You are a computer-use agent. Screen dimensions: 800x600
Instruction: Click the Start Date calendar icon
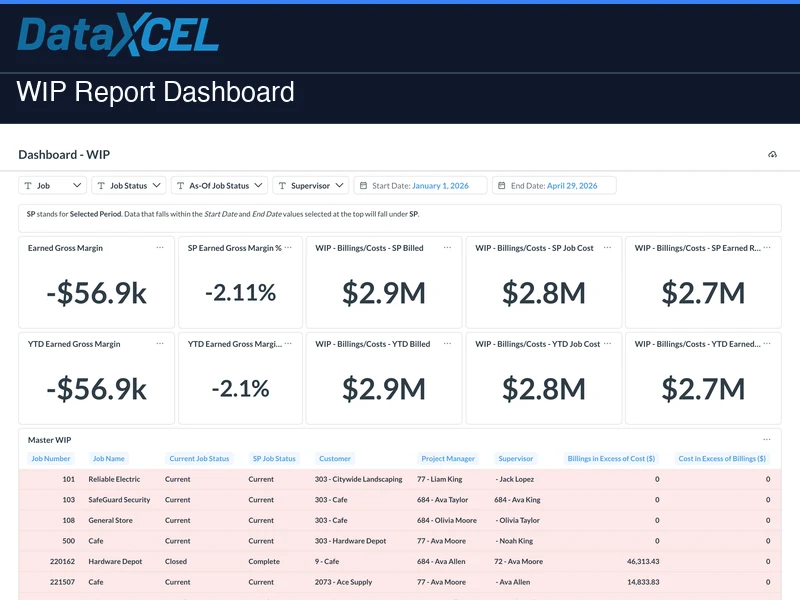(x=363, y=186)
